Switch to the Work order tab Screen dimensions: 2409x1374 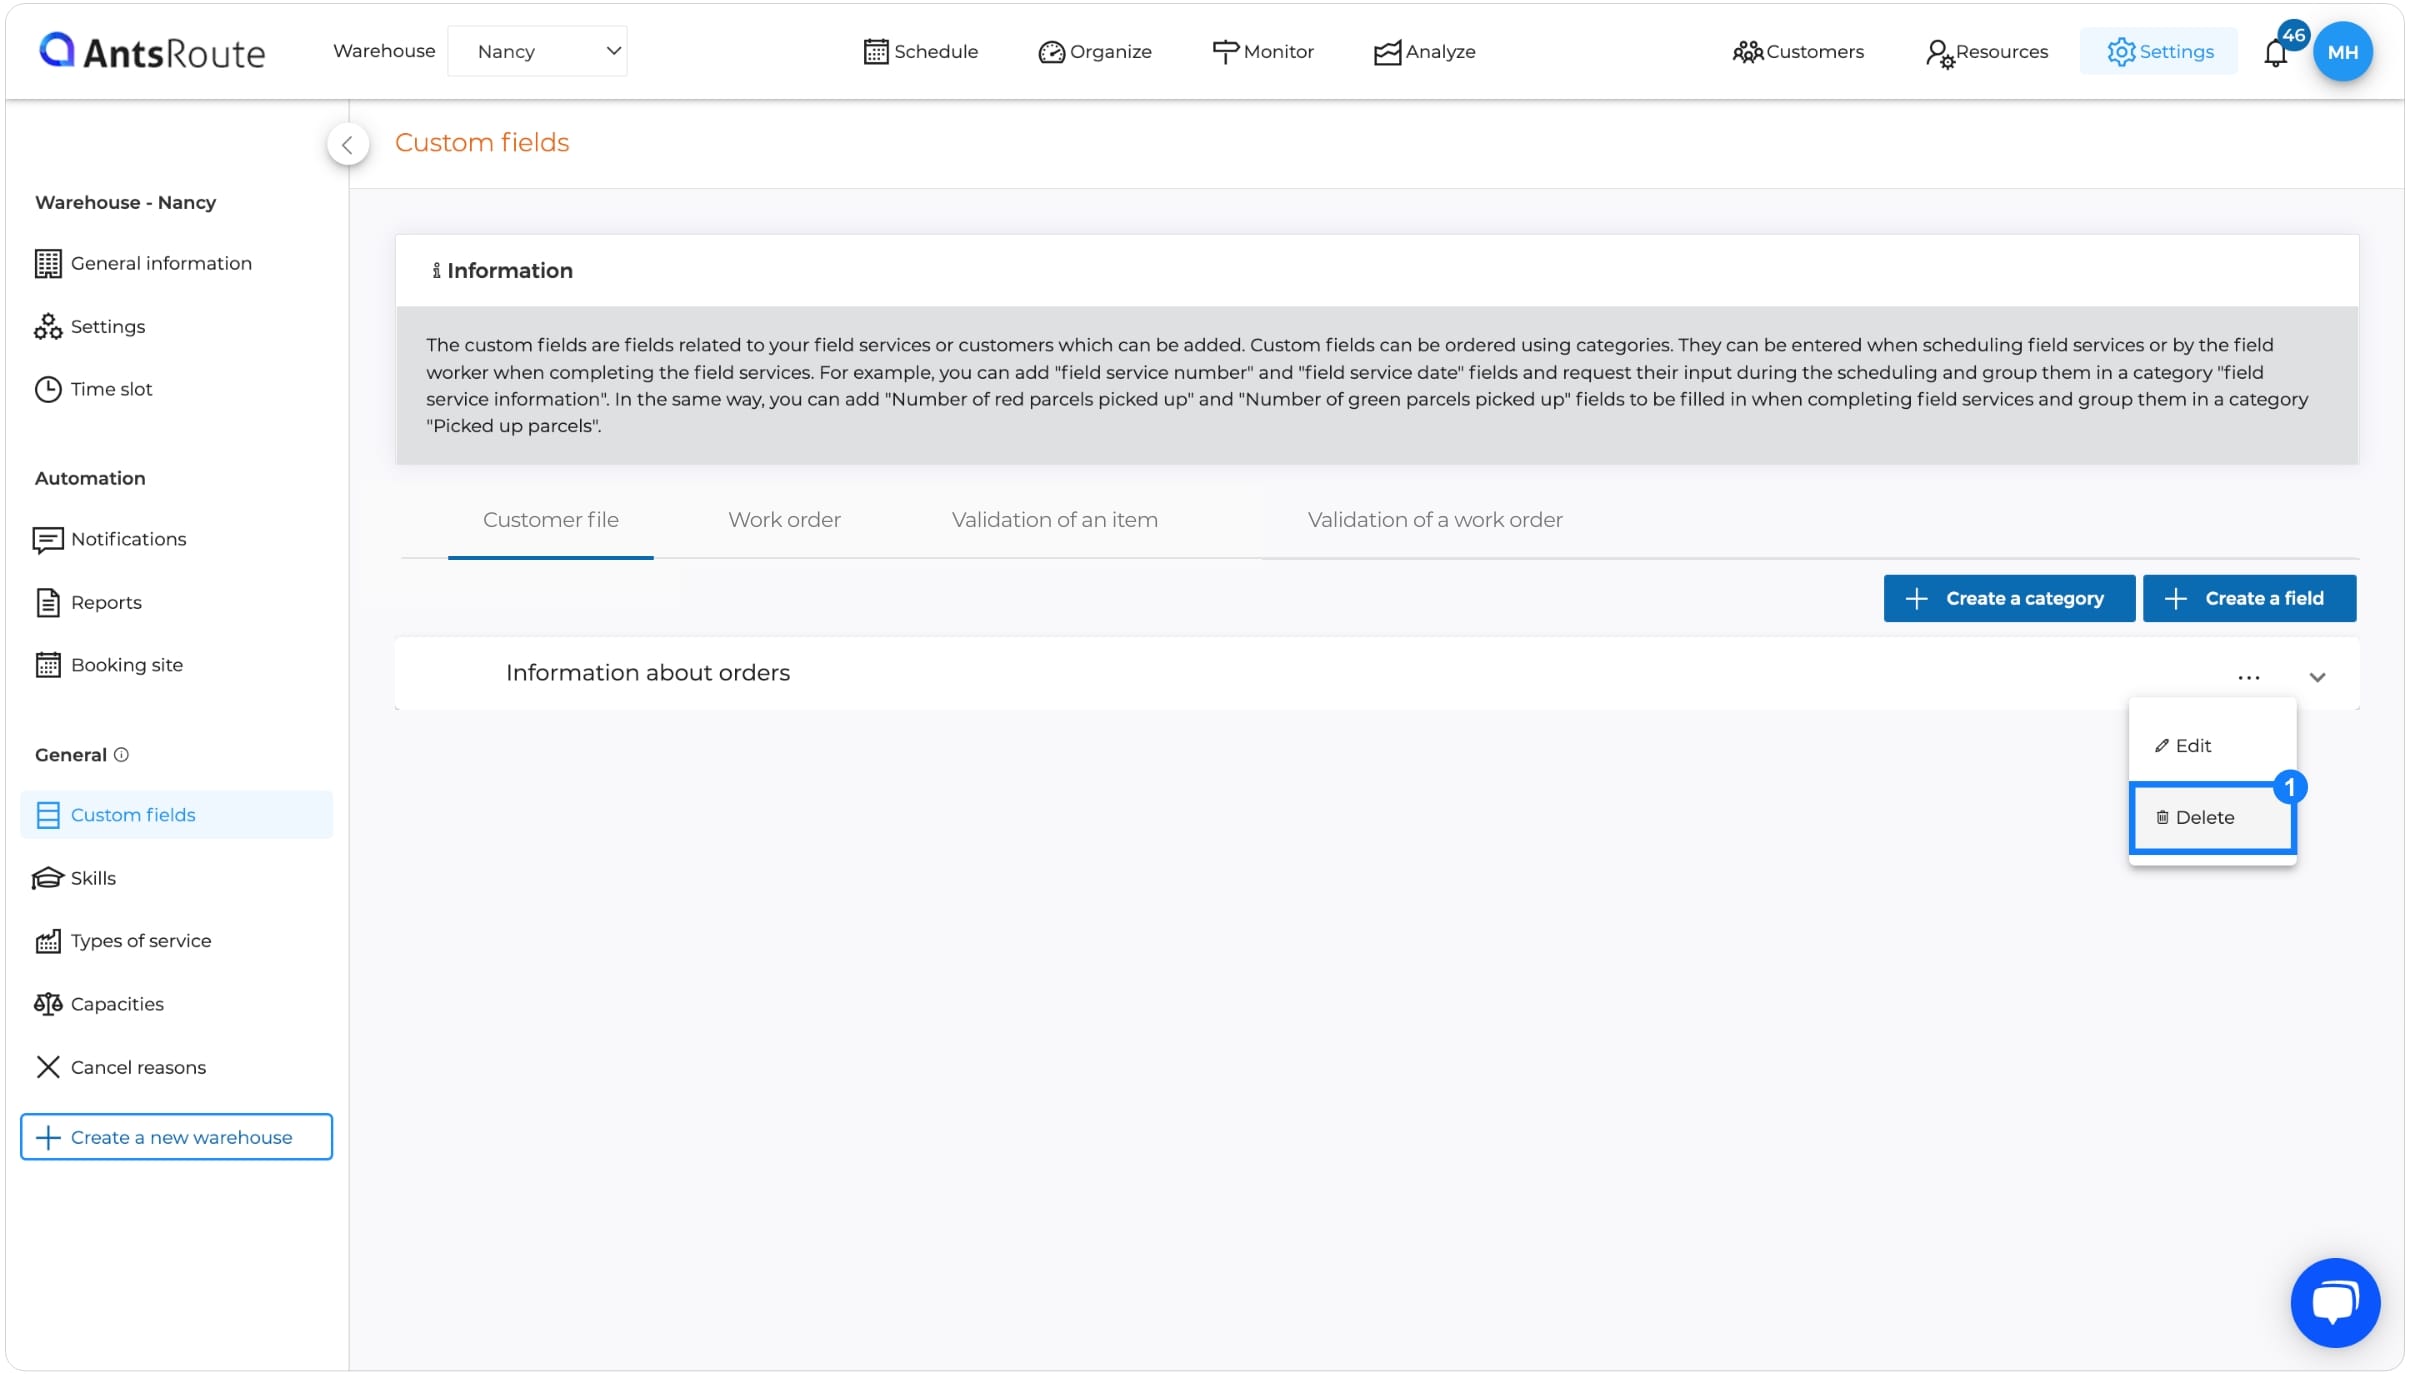[x=784, y=520]
